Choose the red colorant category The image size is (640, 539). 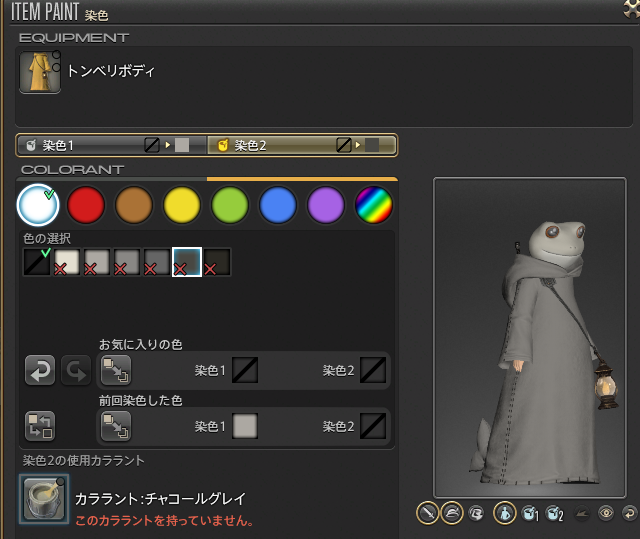pyautogui.click(x=86, y=205)
